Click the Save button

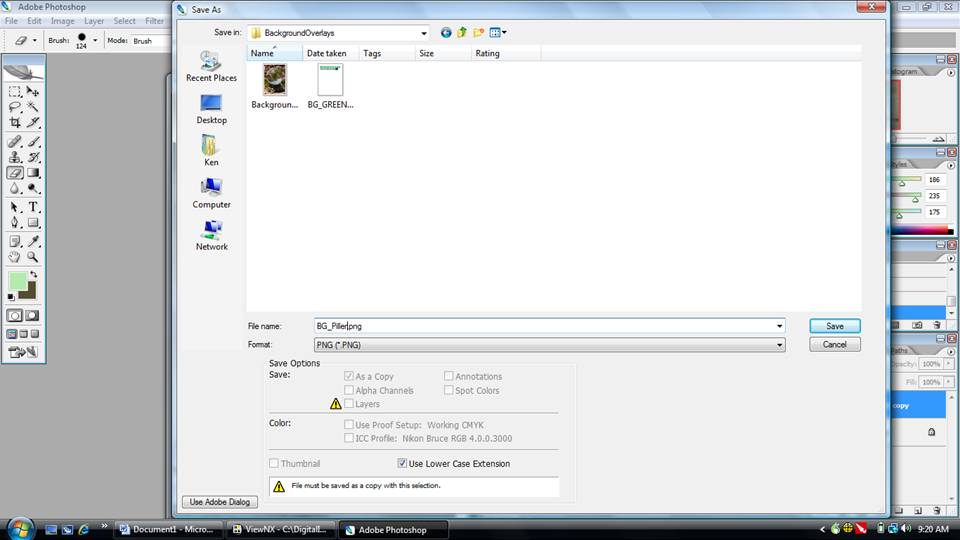(834, 326)
